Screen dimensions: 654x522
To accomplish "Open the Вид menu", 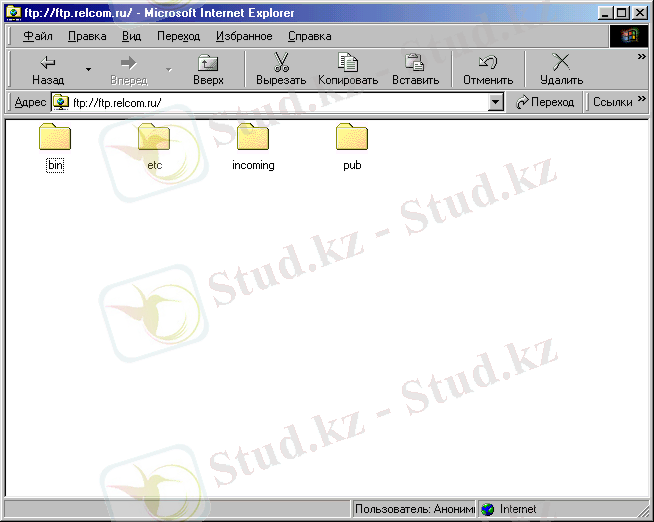I will tap(131, 36).
